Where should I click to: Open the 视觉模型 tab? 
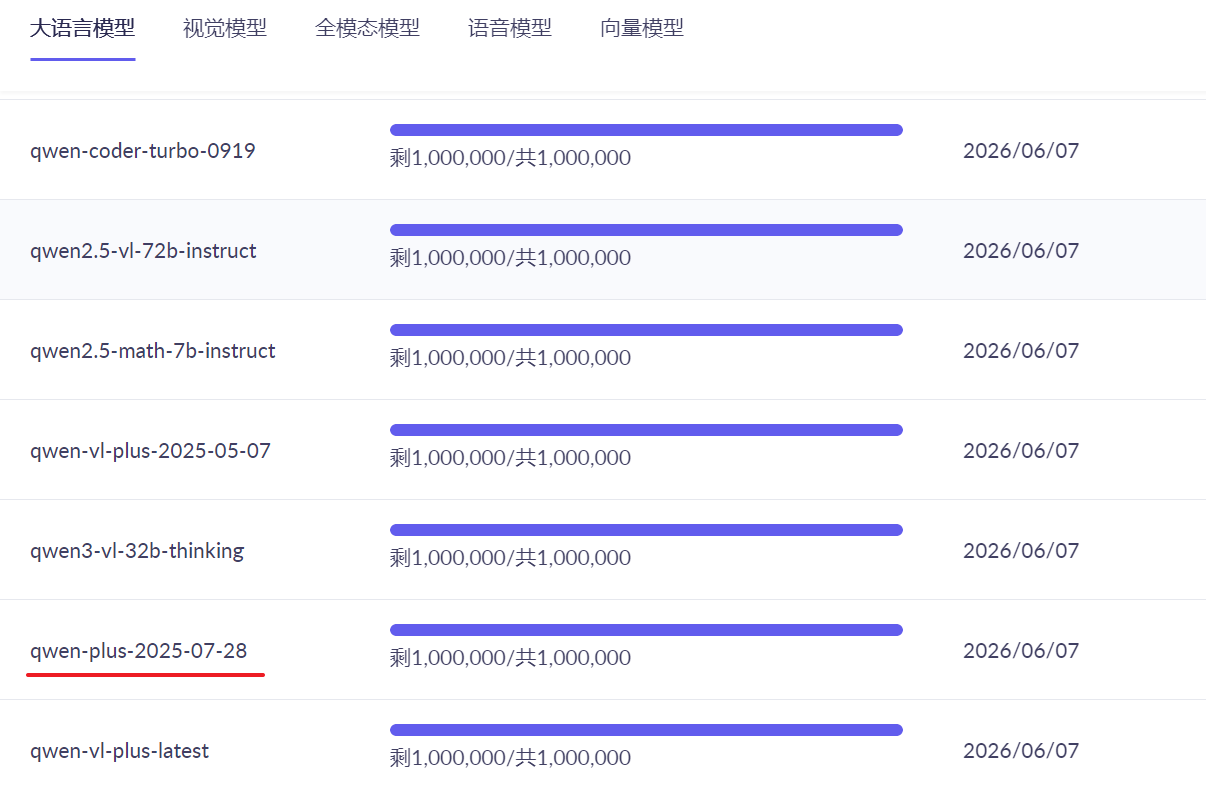point(225,28)
